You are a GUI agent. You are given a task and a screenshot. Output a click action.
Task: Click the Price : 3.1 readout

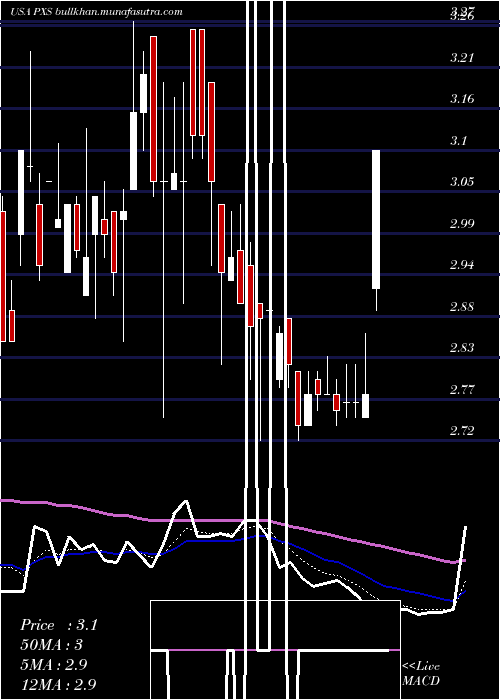tap(58, 625)
